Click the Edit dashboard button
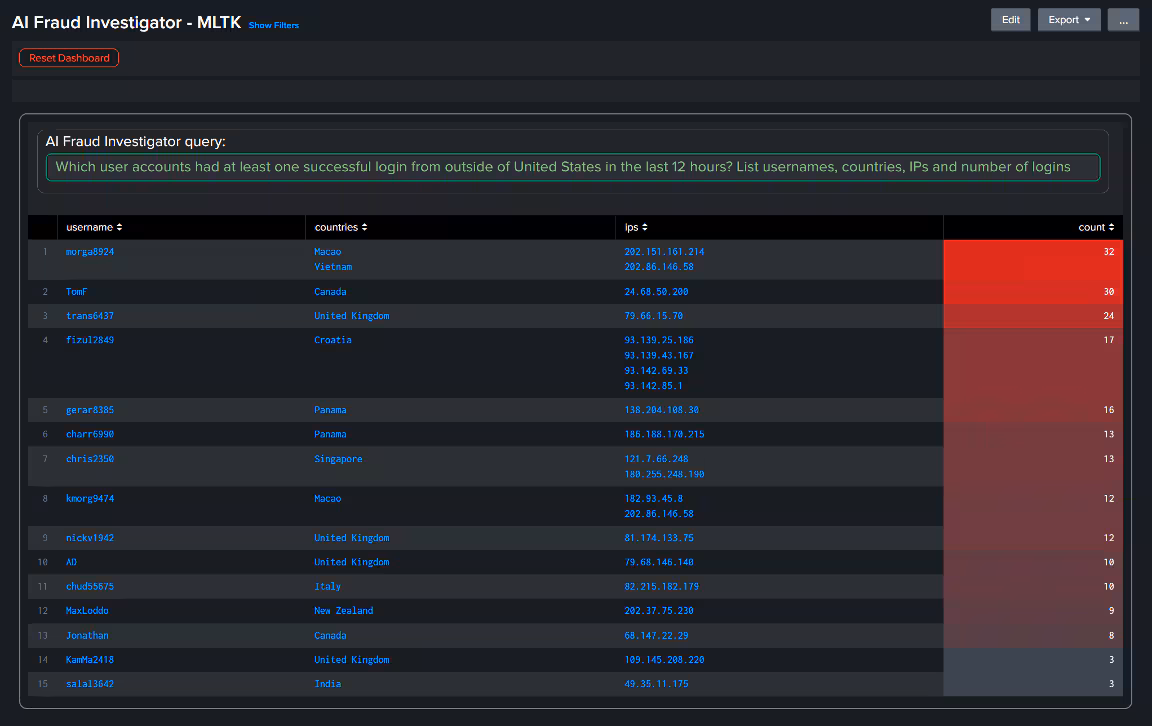Viewport: 1152px width, 726px height. pos(1011,20)
